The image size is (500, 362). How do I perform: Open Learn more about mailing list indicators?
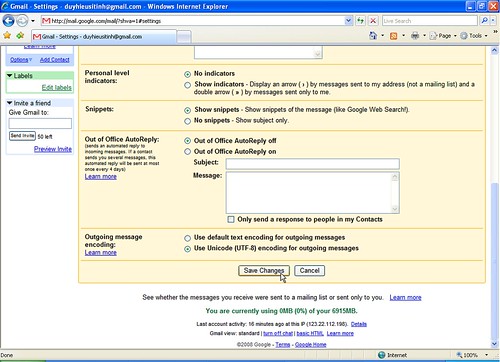[405, 297]
